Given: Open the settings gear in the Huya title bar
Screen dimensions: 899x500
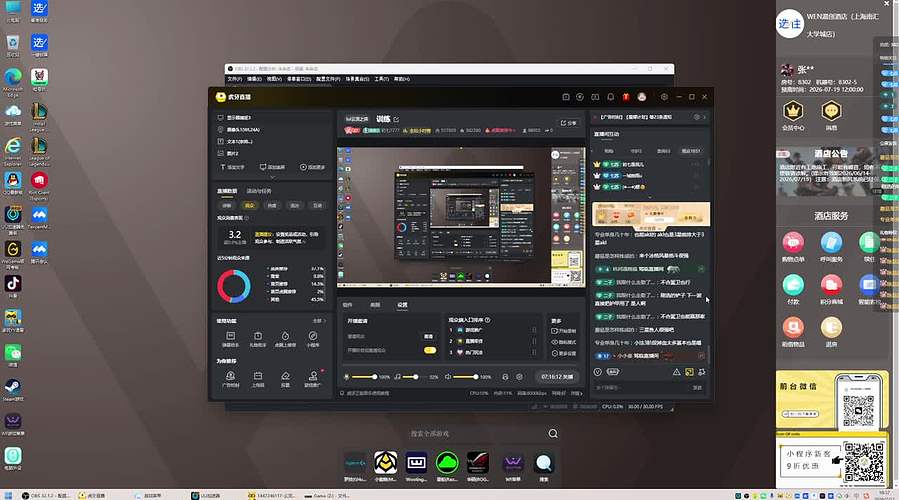Looking at the screenshot, I should 664,97.
